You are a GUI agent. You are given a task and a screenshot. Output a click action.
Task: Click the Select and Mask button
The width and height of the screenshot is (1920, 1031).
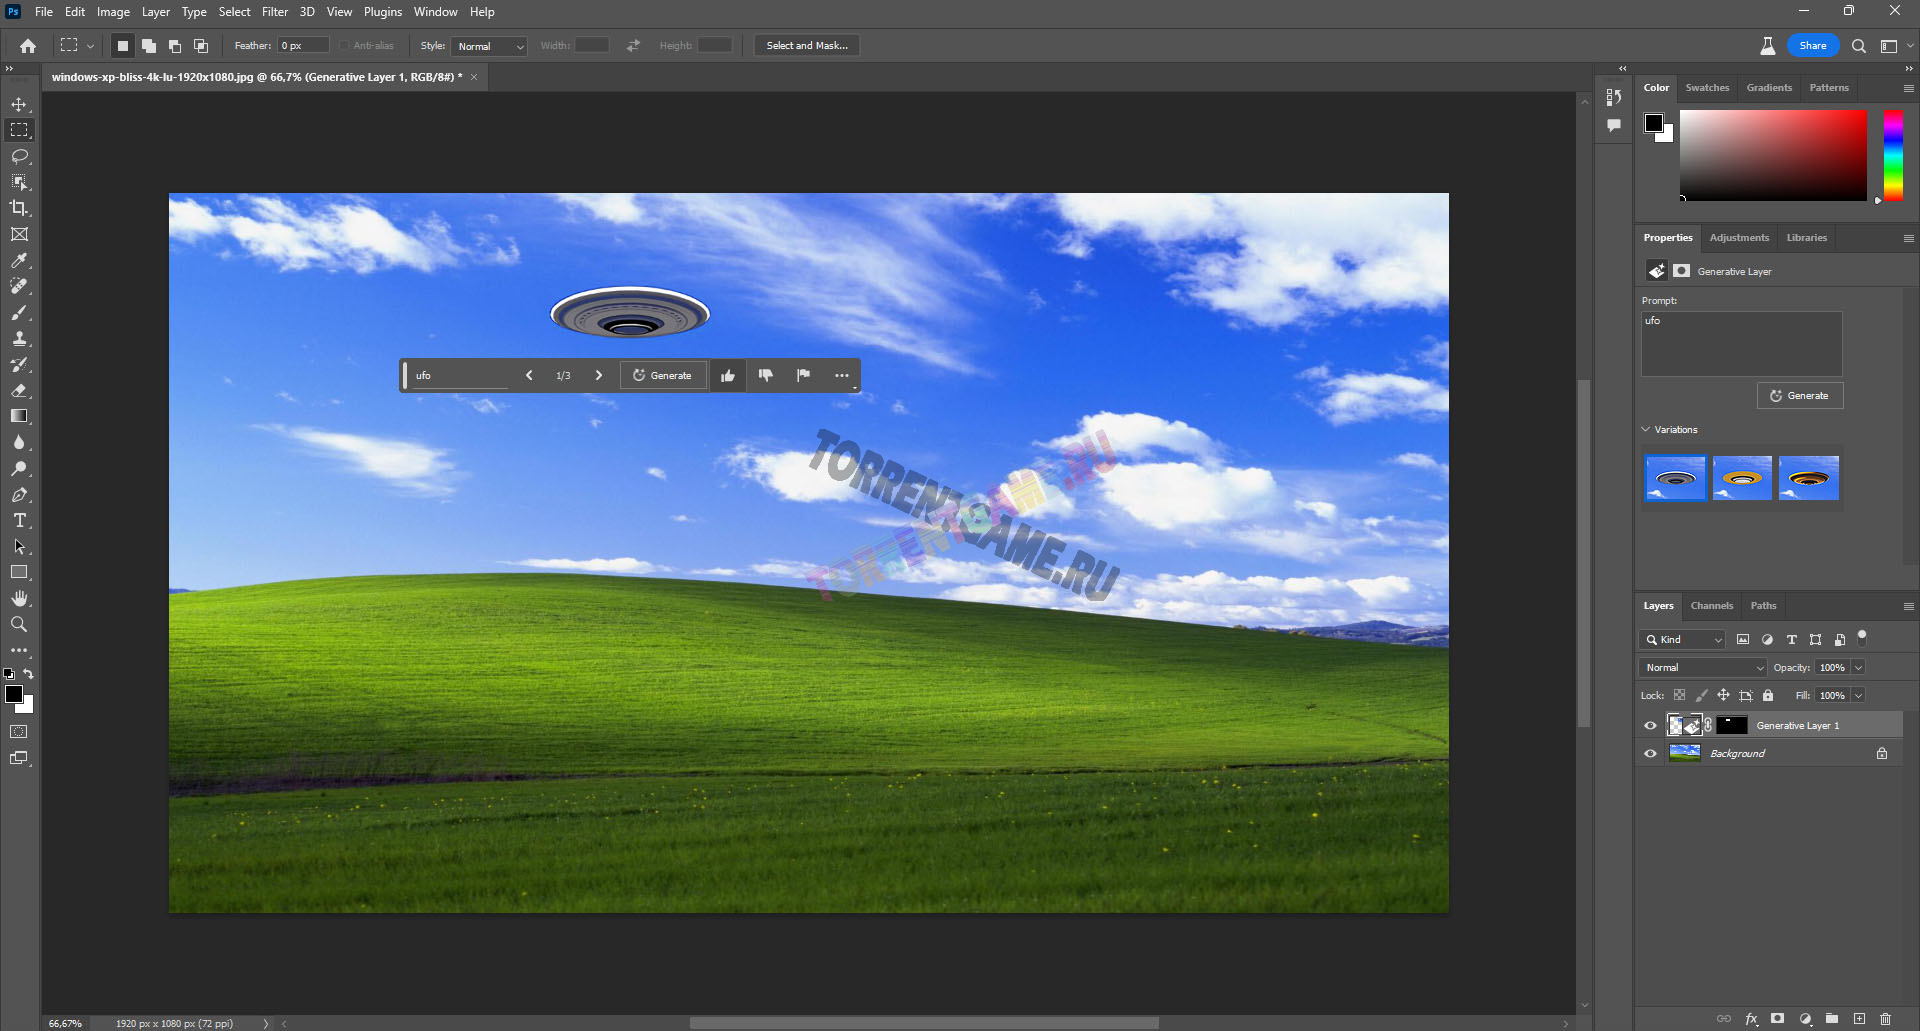click(806, 46)
